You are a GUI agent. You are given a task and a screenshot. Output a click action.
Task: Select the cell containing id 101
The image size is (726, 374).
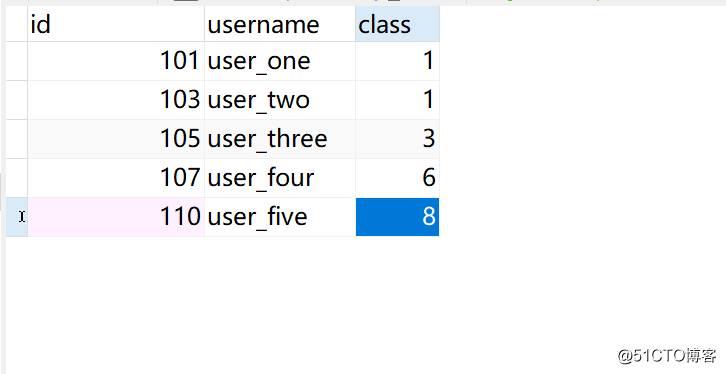coord(116,61)
